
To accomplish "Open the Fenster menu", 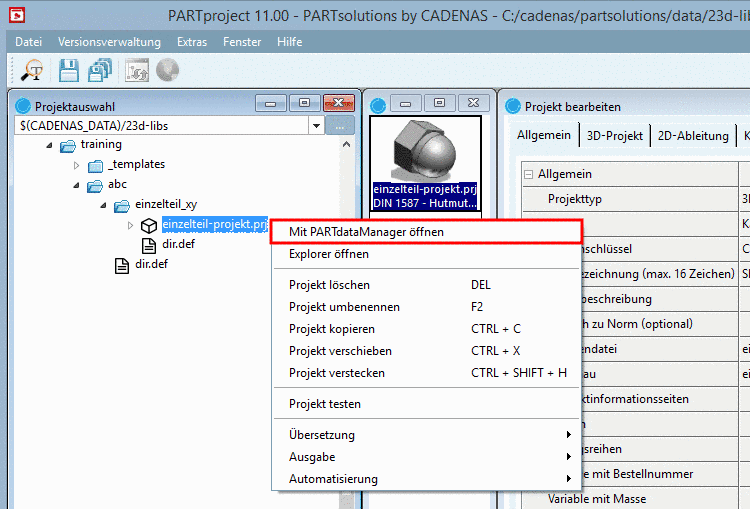I will pos(242,42).
